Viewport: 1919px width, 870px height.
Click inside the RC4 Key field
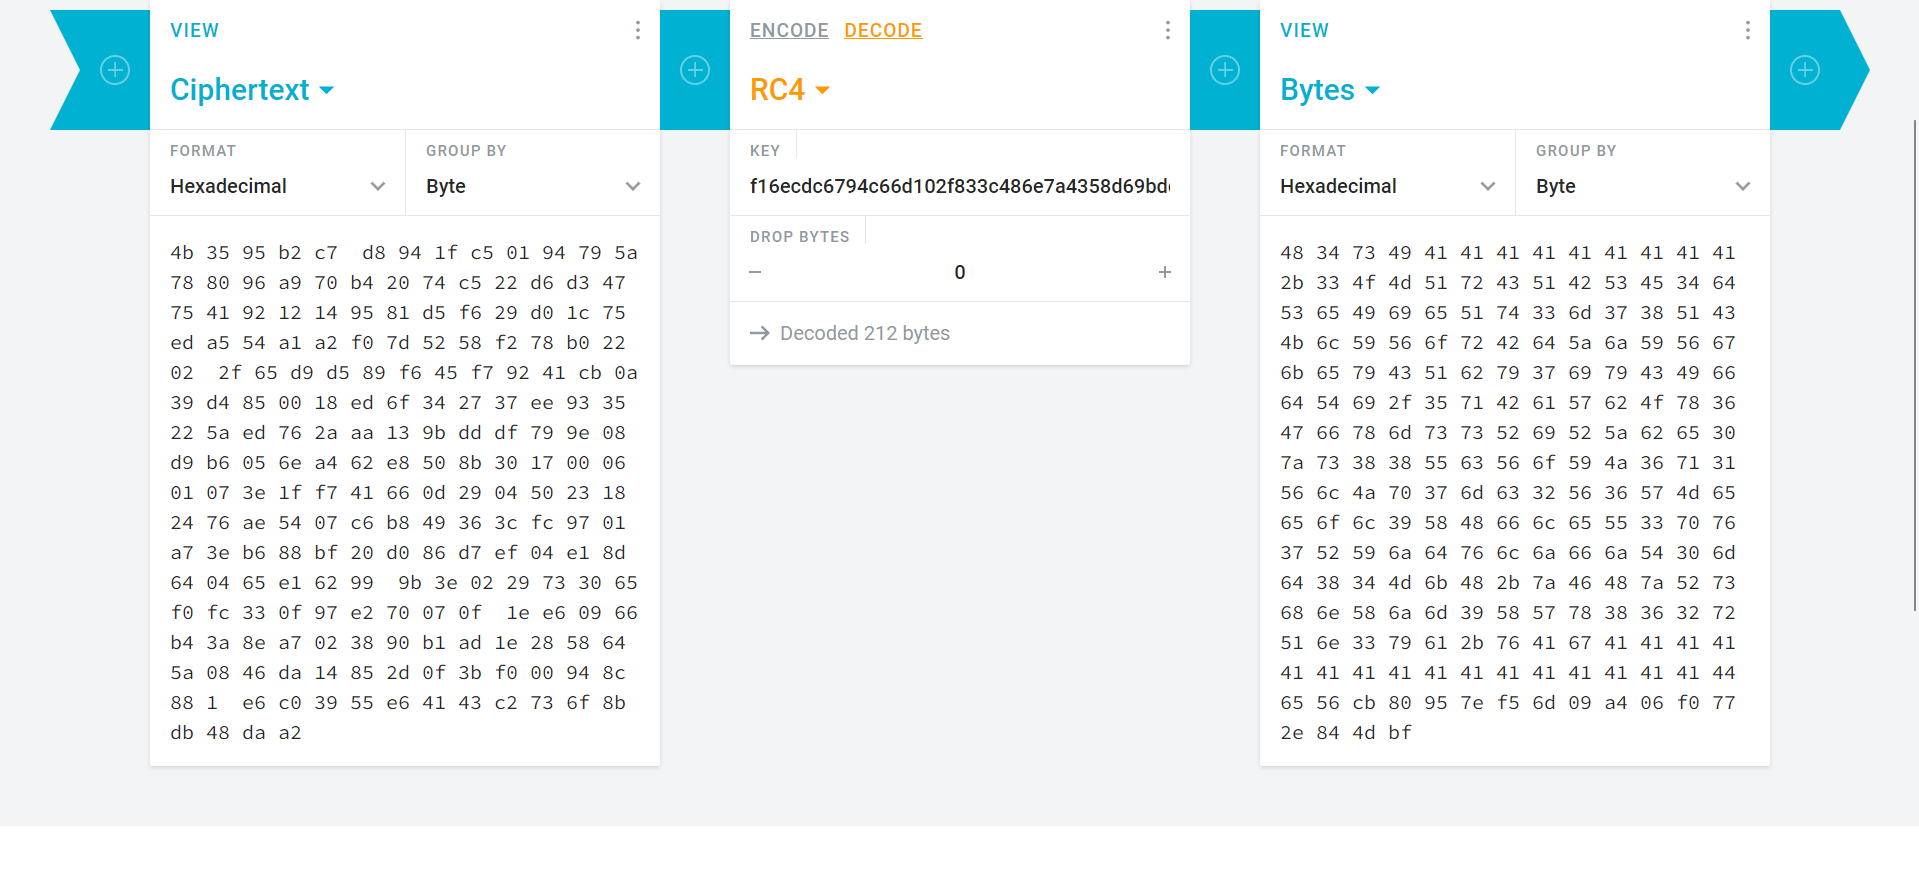click(960, 186)
